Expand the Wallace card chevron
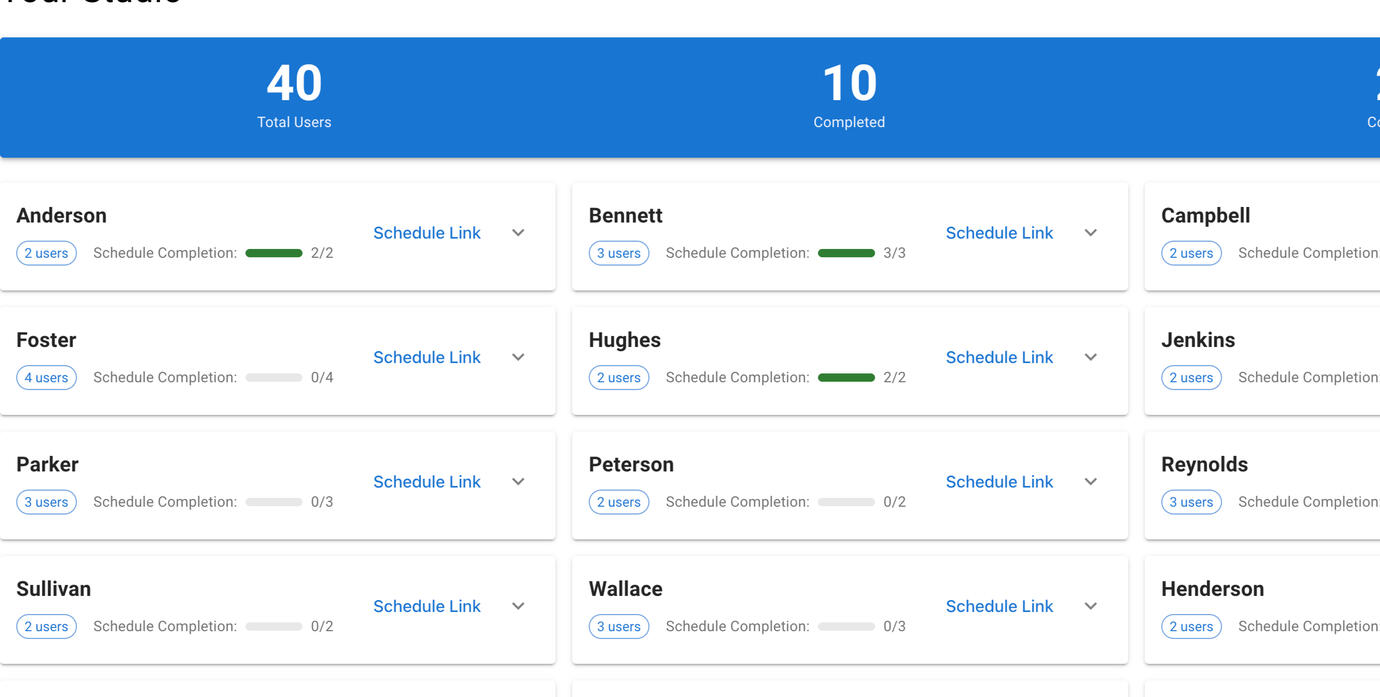This screenshot has height=697, width=1380. pyautogui.click(x=1090, y=606)
